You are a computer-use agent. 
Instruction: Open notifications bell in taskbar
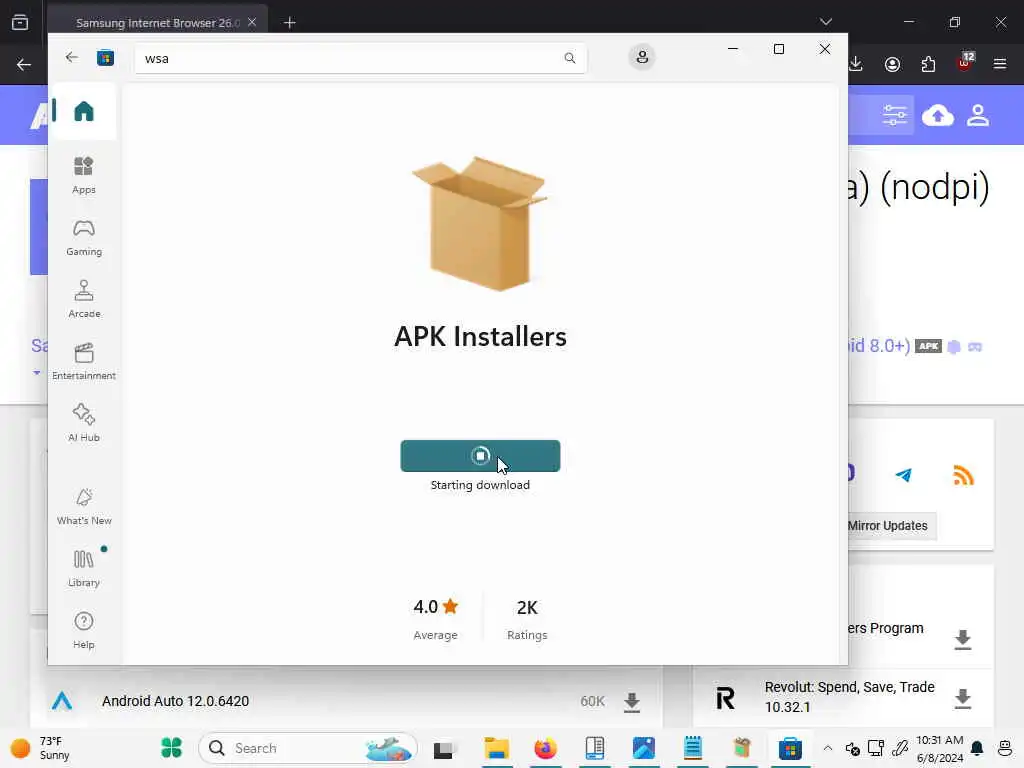[x=977, y=748]
